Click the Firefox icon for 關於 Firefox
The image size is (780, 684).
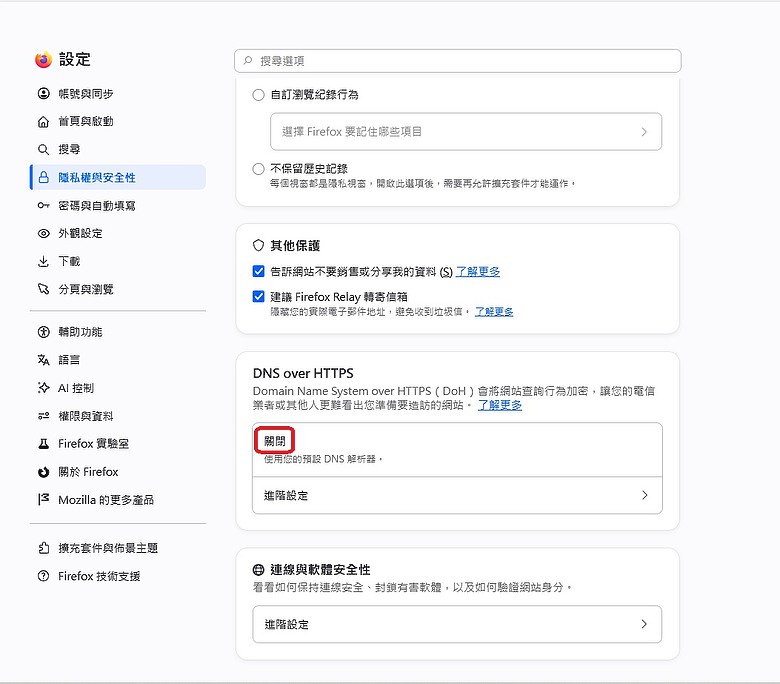click(44, 472)
